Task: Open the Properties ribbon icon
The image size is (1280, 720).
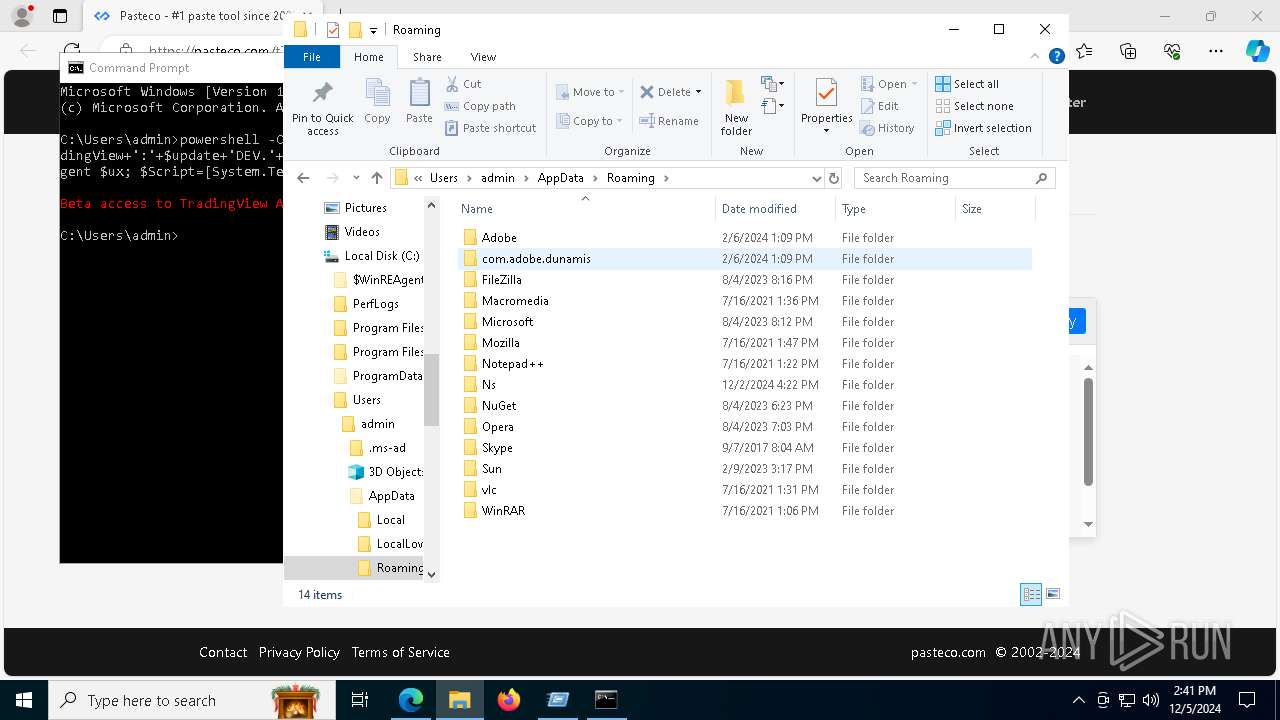Action: [x=826, y=100]
